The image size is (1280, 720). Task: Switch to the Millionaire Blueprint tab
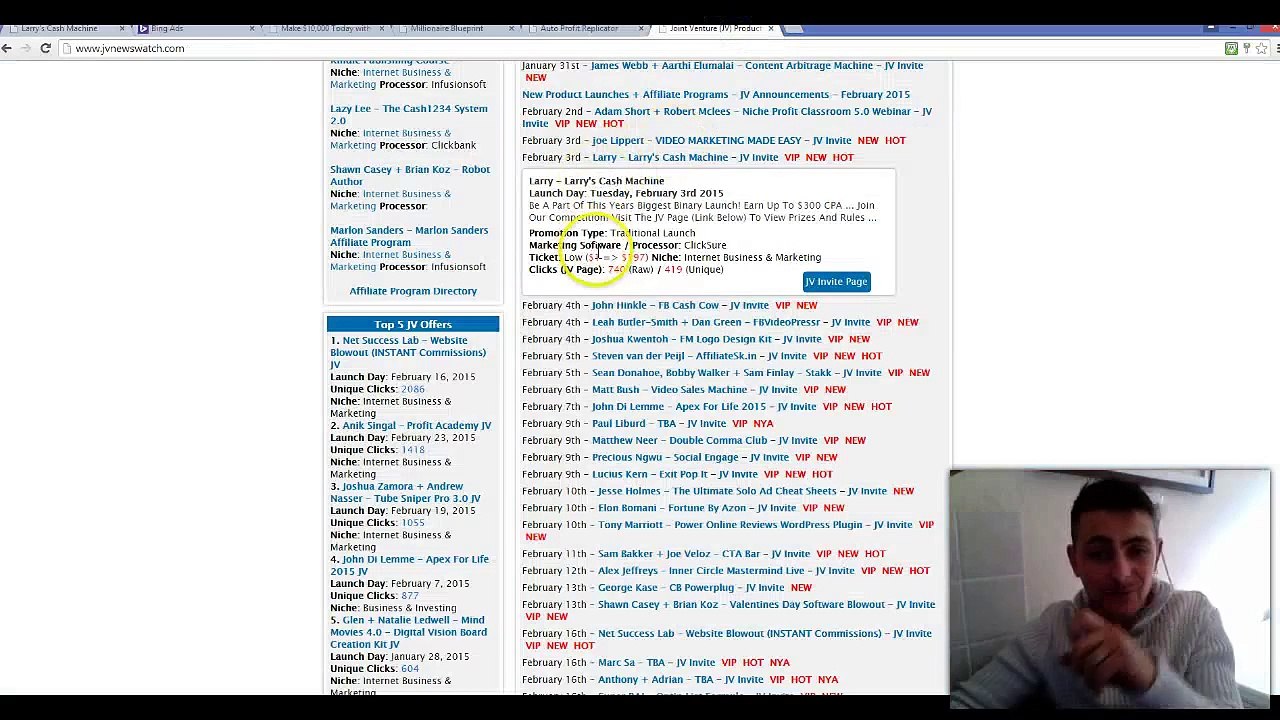tap(455, 28)
